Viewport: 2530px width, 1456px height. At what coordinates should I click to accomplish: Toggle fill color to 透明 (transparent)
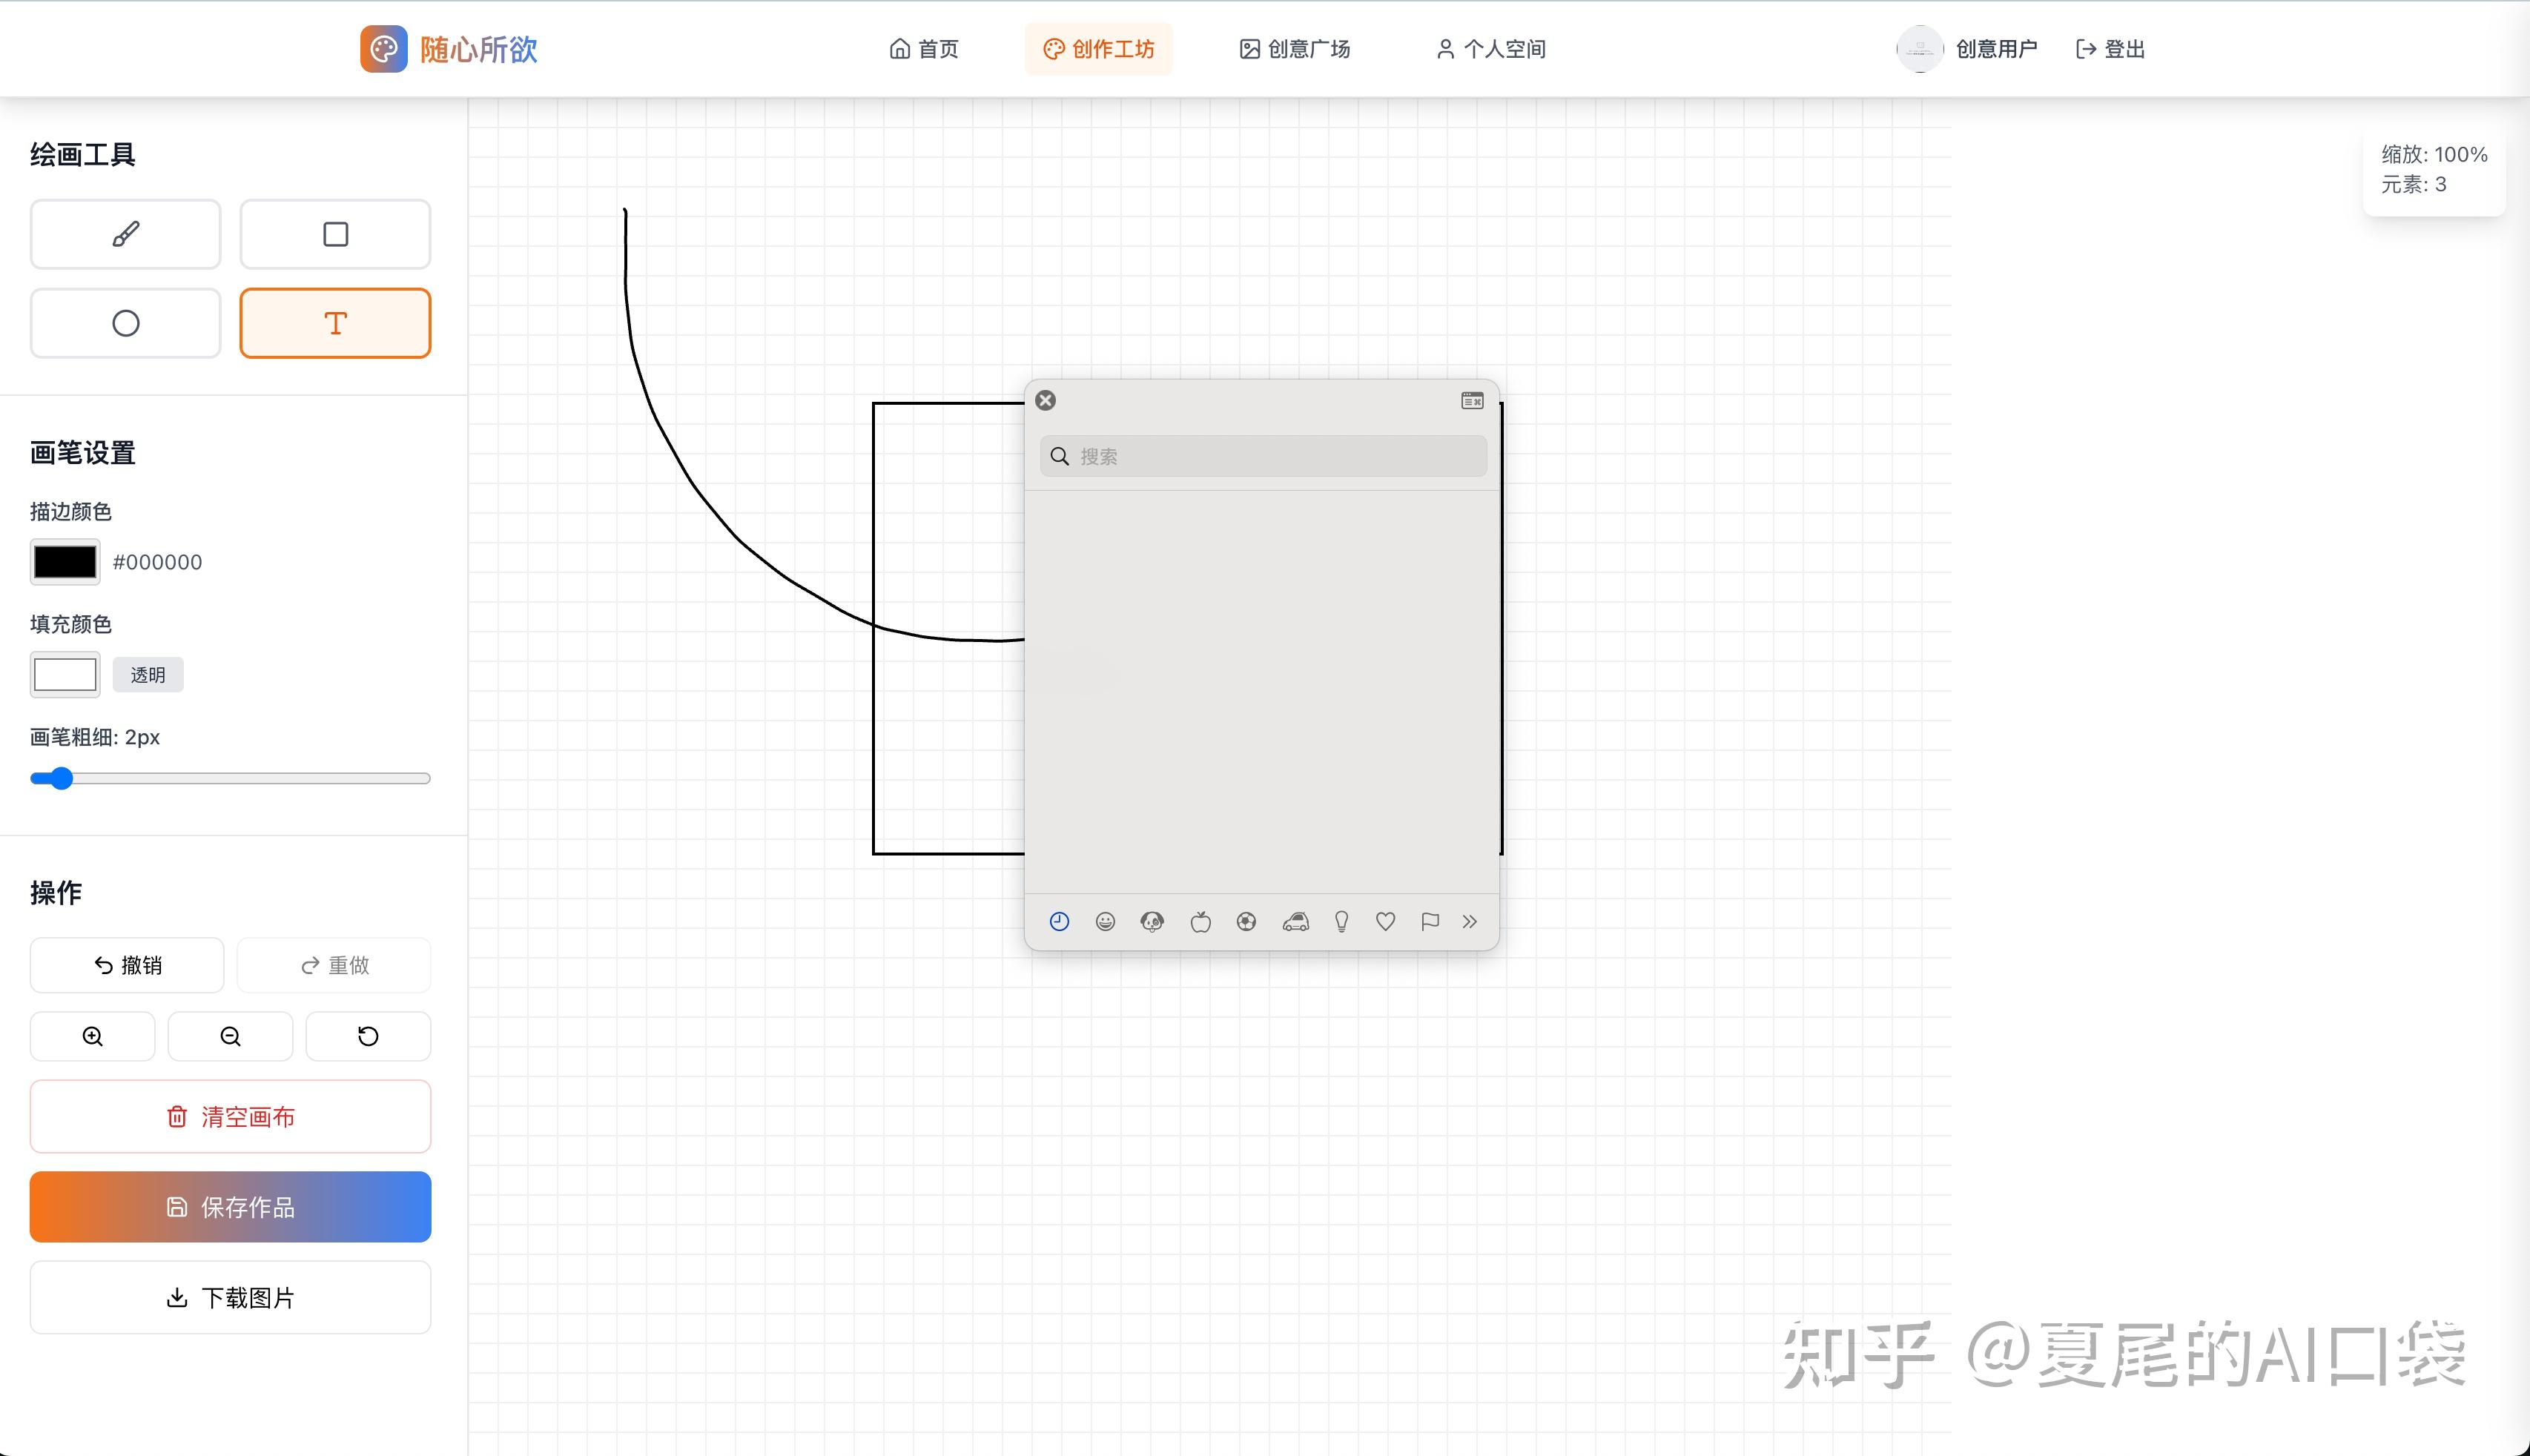[148, 674]
